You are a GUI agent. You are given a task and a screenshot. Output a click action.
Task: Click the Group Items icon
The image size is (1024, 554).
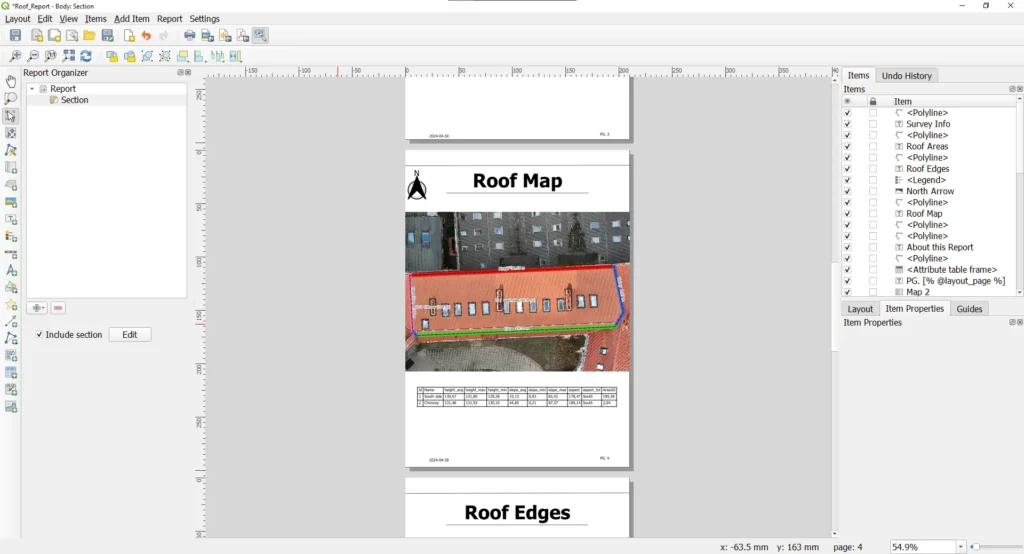click(x=147, y=56)
